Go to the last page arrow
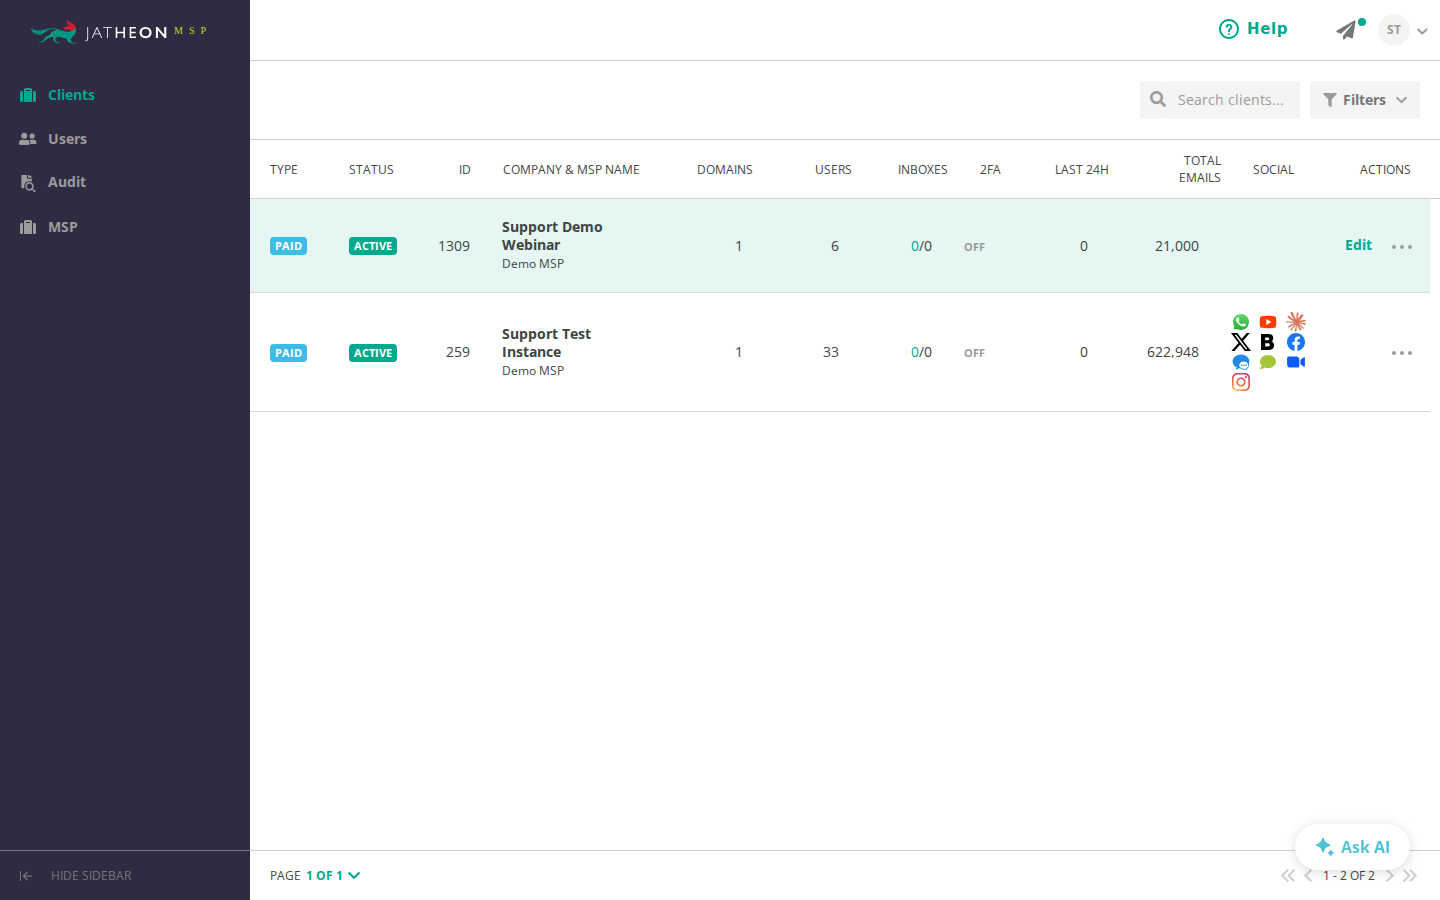 [1410, 876]
